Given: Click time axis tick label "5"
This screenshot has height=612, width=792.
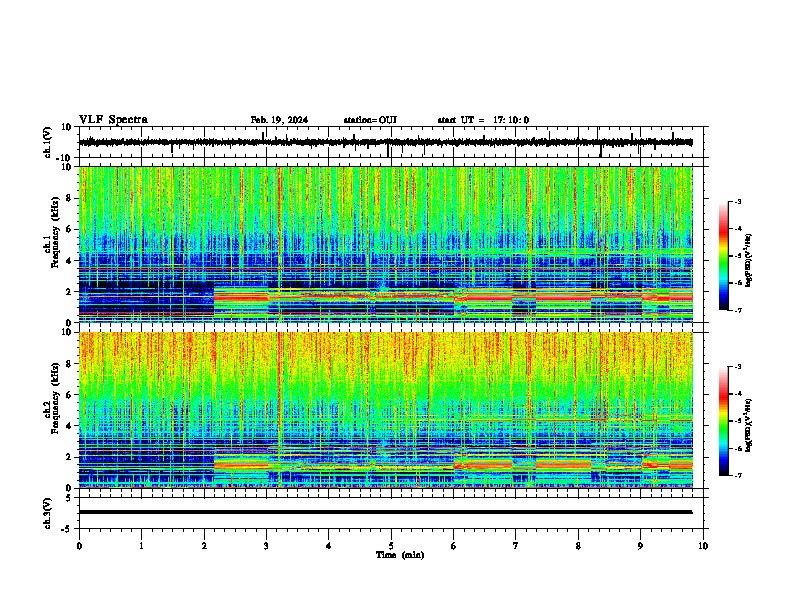Looking at the screenshot, I should (391, 546).
